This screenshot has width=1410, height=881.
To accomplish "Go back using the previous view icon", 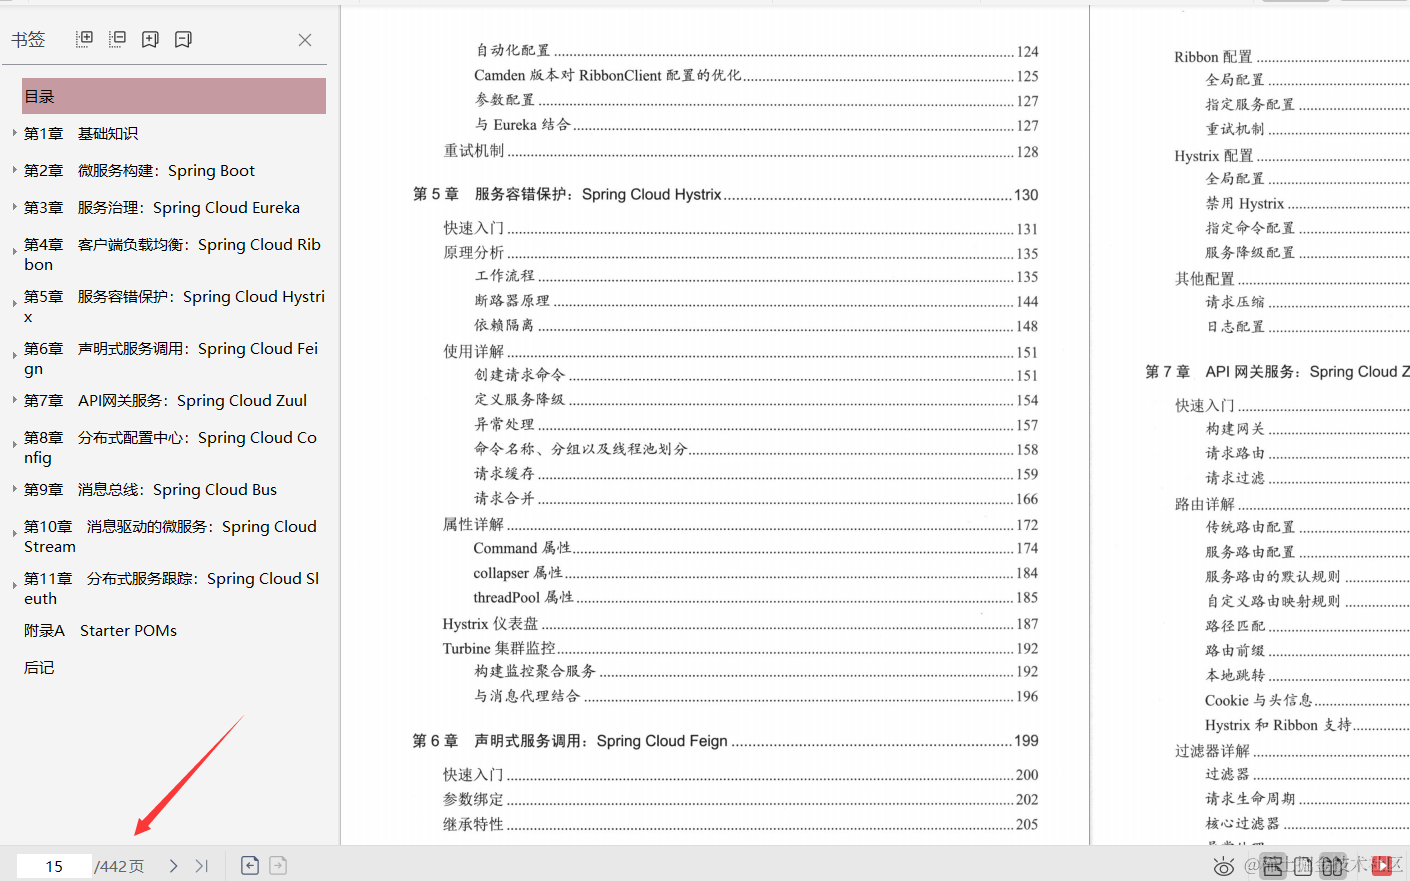I will click(x=249, y=866).
